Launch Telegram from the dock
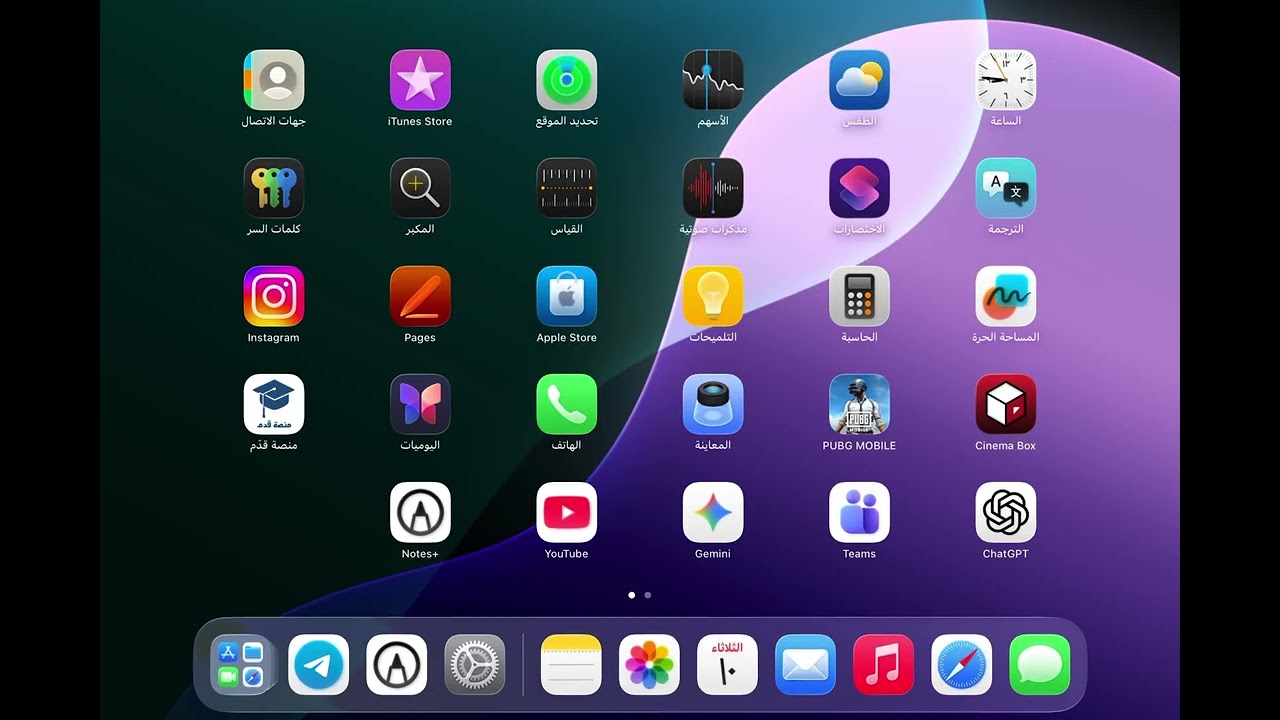The width and height of the screenshot is (1280, 720). (319, 665)
